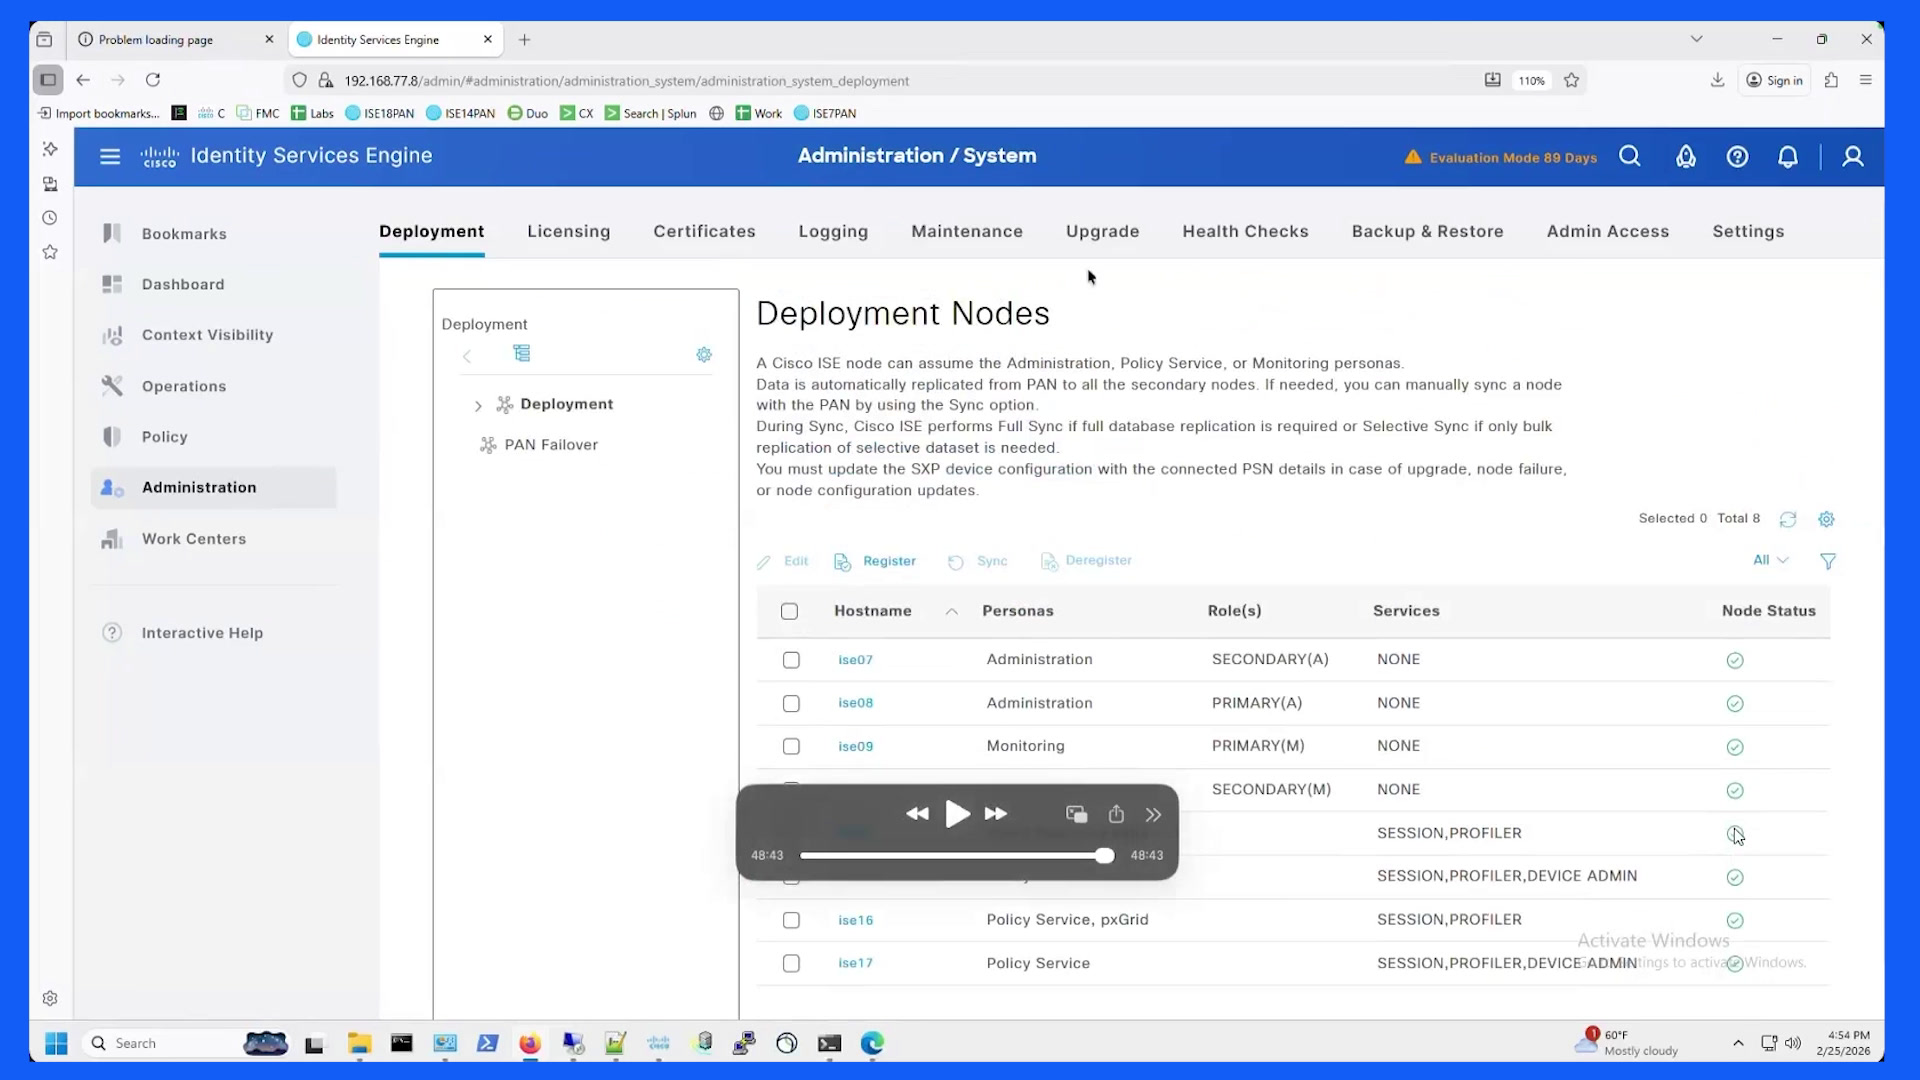Click the browser address bar URL
The image size is (1920, 1080).
click(x=626, y=81)
